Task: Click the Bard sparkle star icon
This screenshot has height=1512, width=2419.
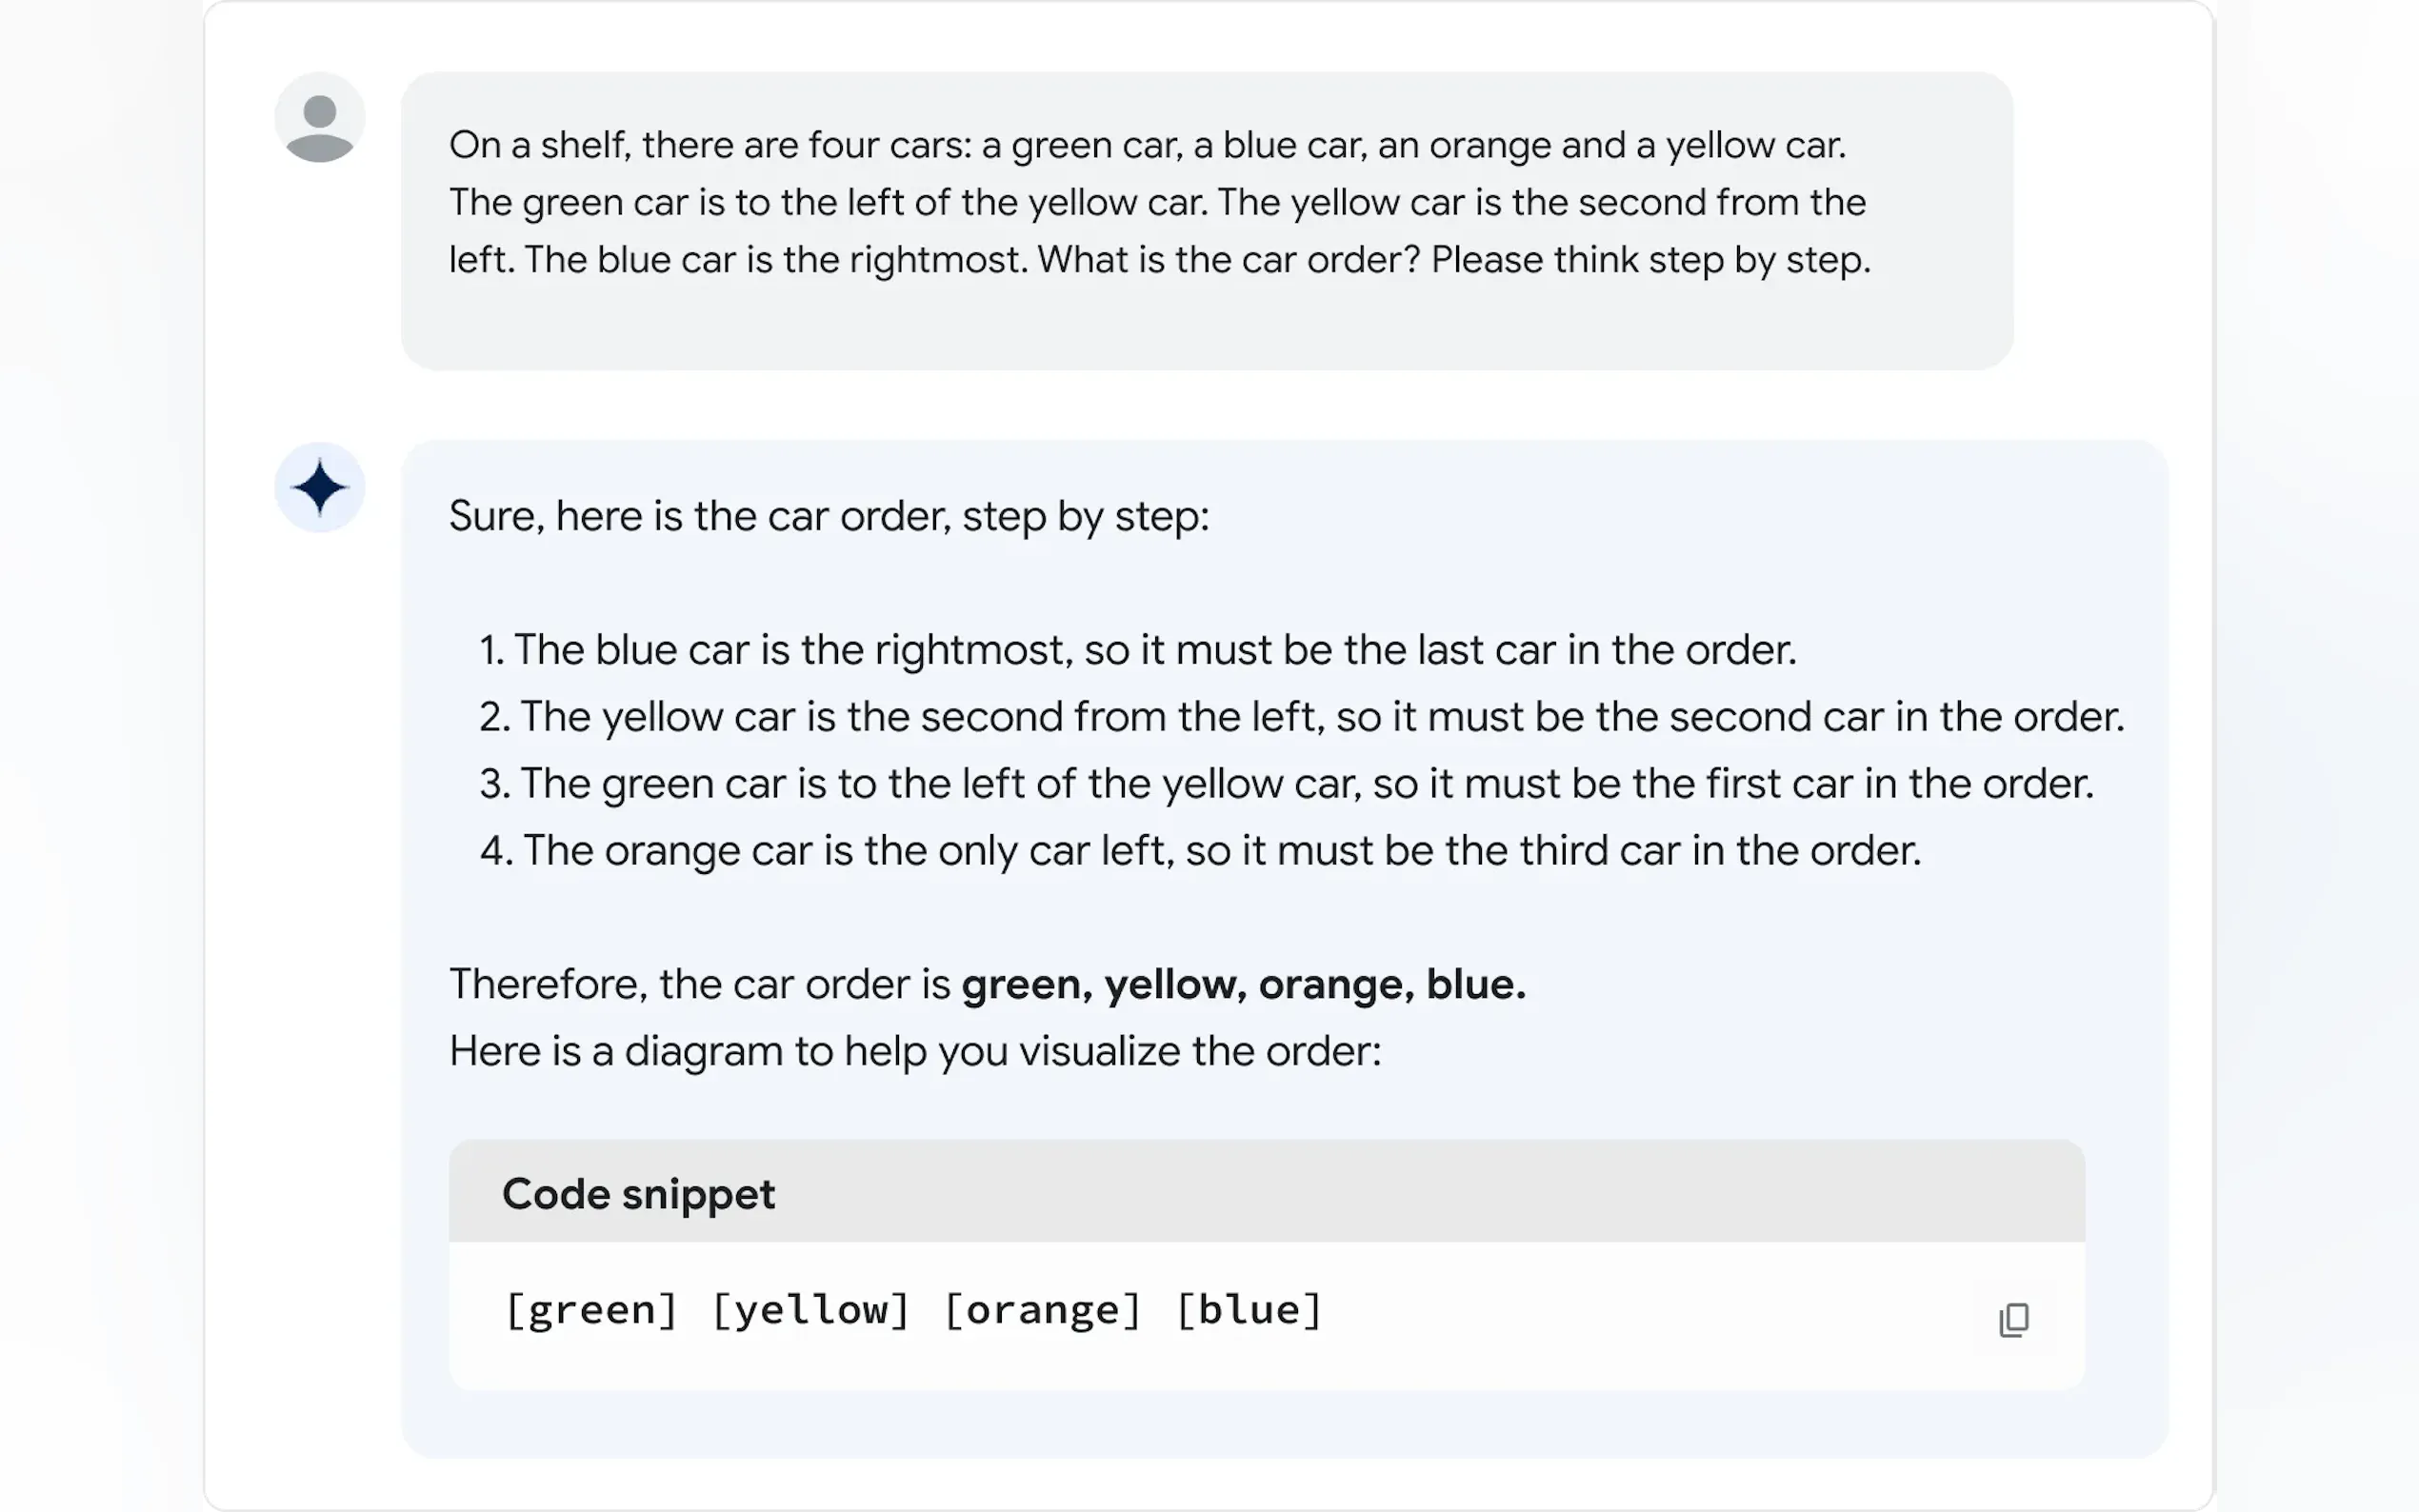Action: click(319, 488)
